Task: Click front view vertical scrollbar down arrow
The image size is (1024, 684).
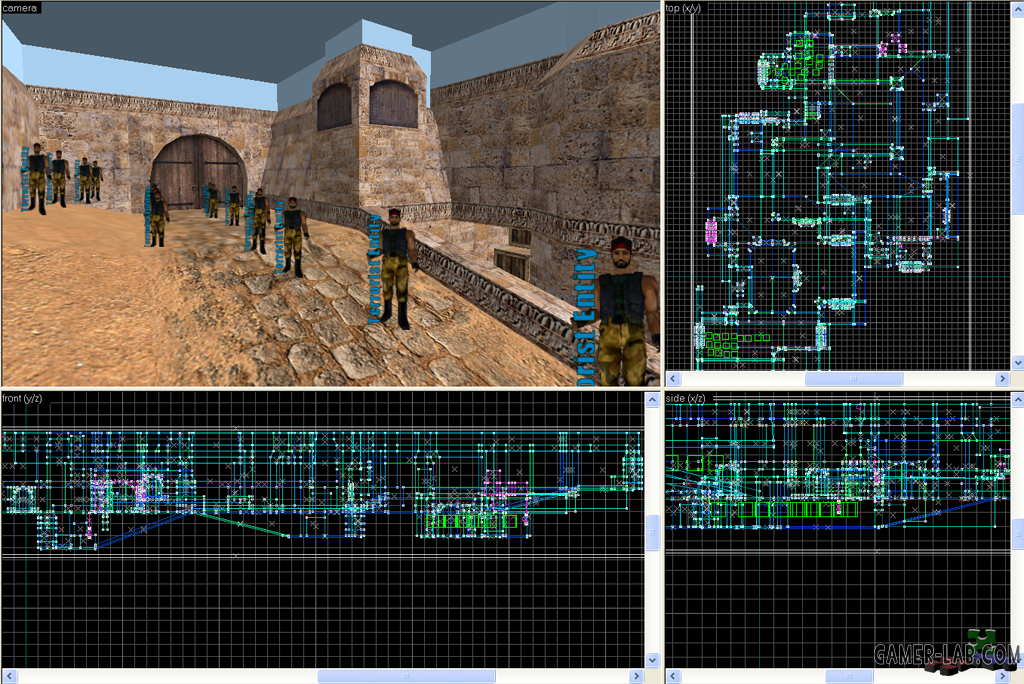Action: click(x=652, y=660)
